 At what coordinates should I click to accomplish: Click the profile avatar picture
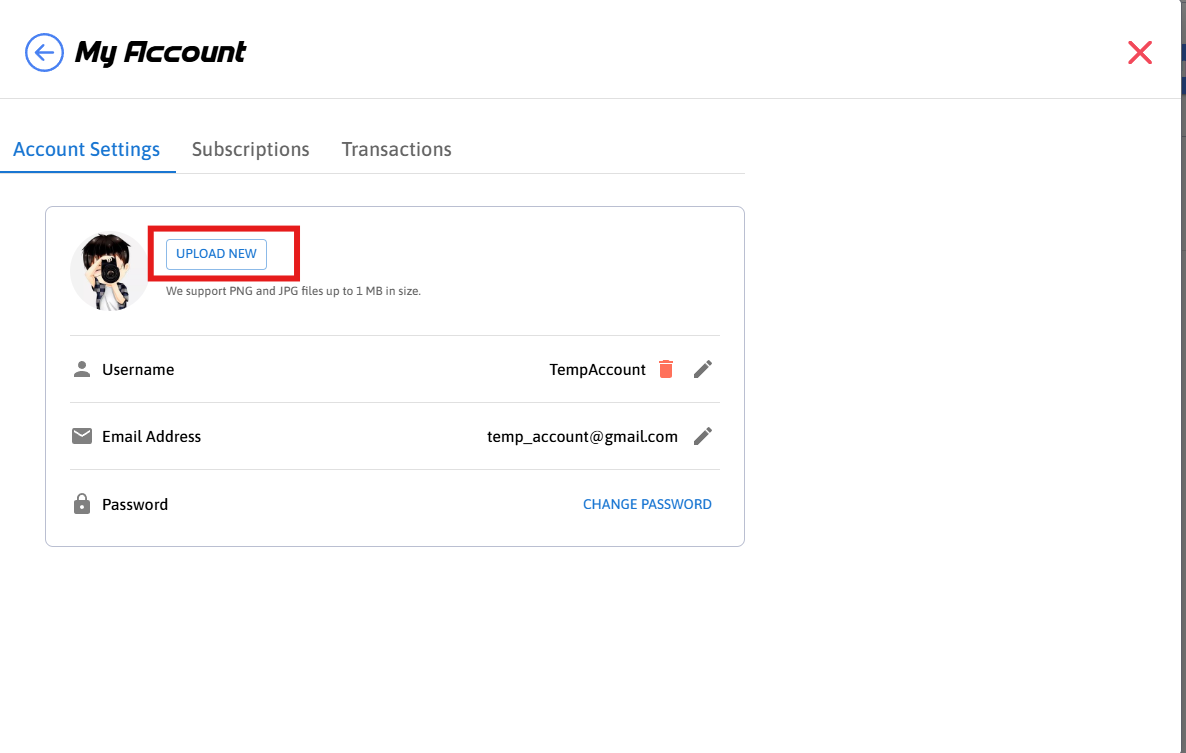[109, 271]
